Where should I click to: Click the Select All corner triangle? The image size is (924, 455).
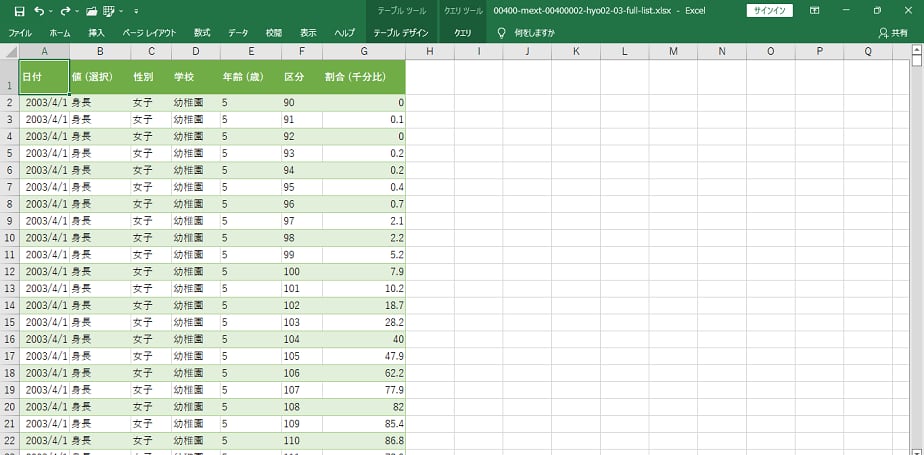click(9, 51)
